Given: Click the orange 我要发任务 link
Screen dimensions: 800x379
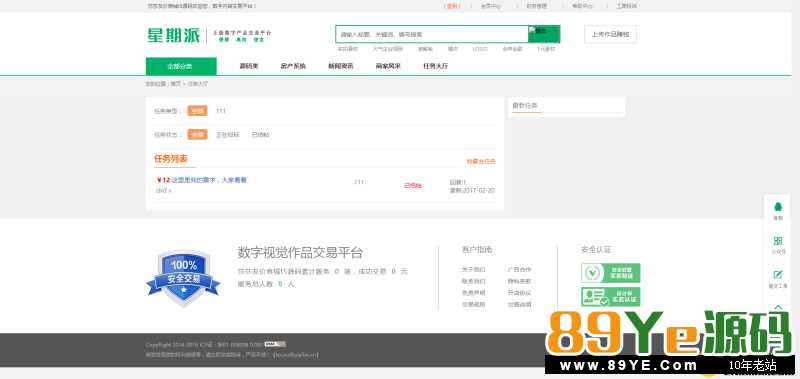Looking at the screenshot, I should click(481, 161).
